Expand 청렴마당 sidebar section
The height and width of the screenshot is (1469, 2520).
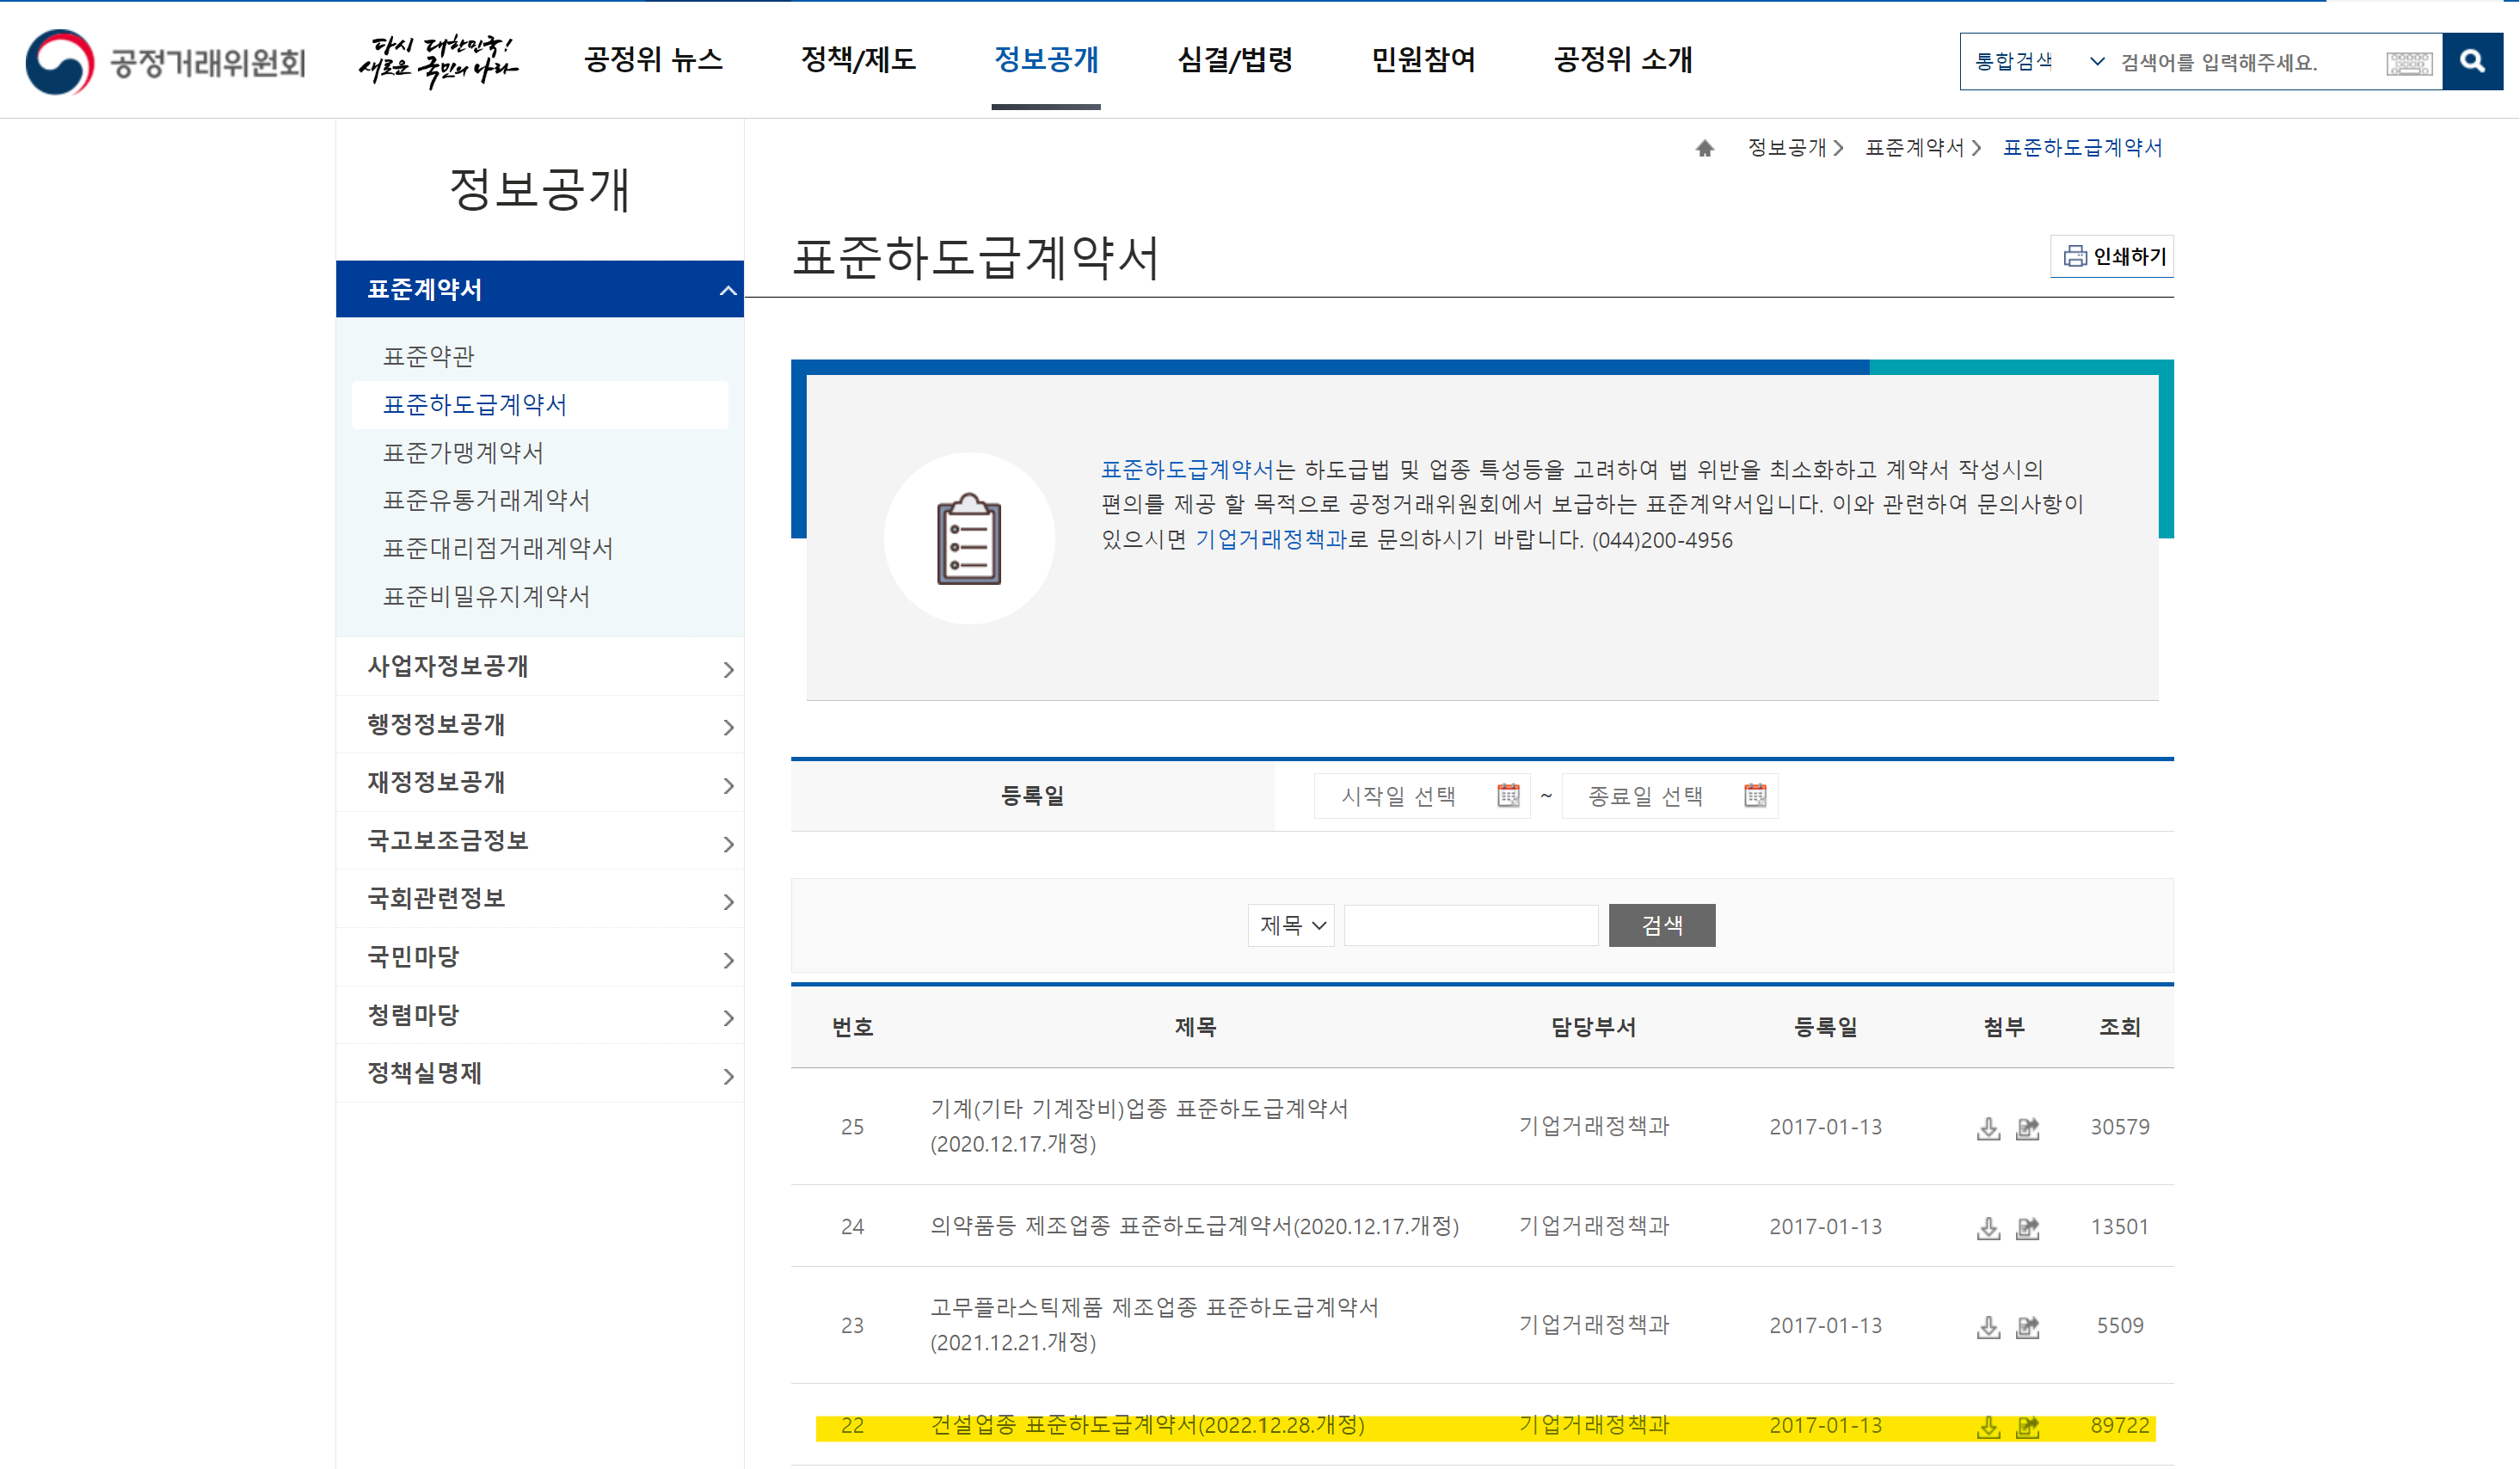[540, 1015]
